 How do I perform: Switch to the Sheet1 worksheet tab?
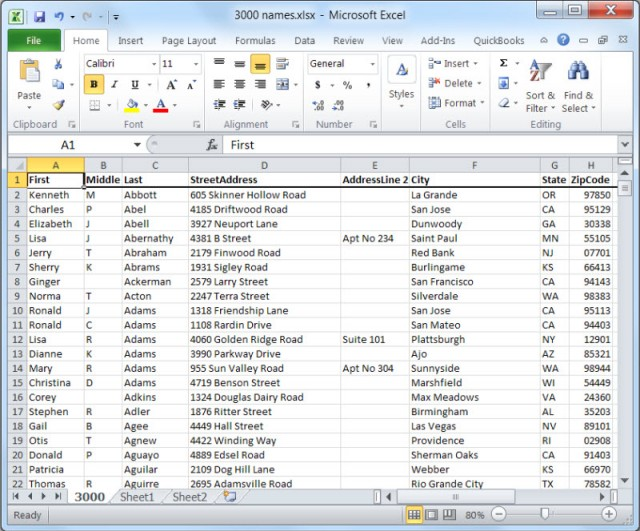(137, 497)
